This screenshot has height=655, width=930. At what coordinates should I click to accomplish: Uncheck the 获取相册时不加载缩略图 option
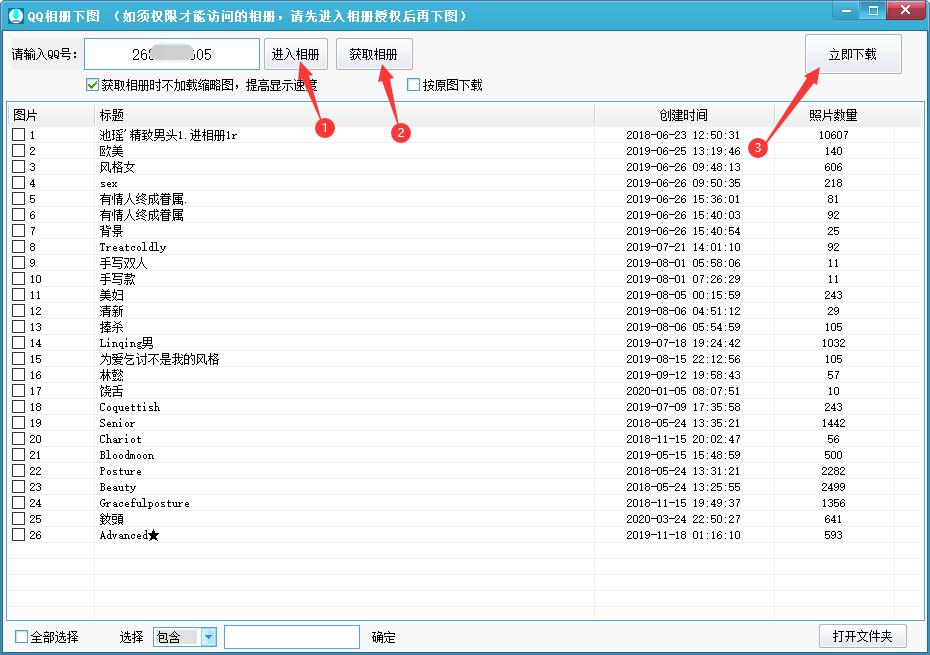click(x=90, y=84)
